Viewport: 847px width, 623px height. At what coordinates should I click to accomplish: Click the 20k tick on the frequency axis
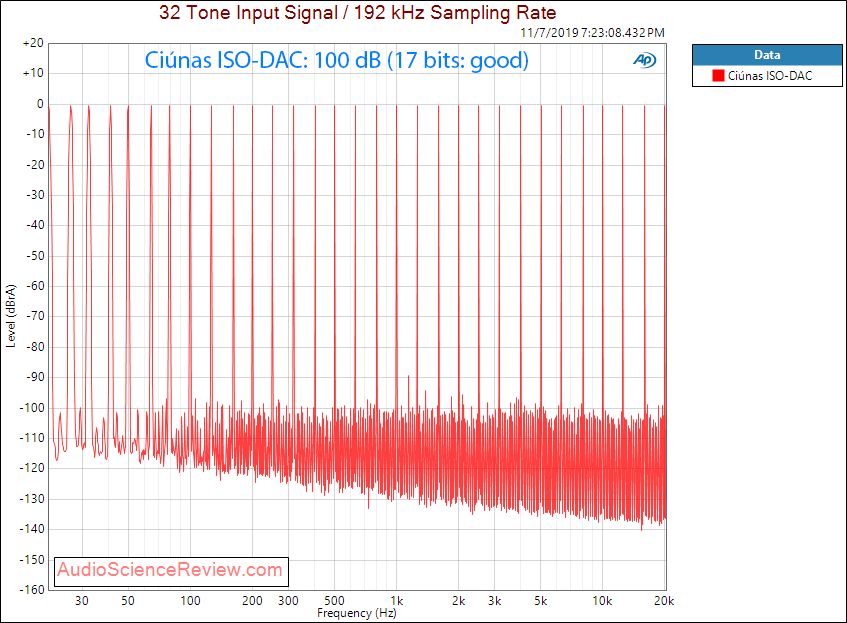point(664,601)
